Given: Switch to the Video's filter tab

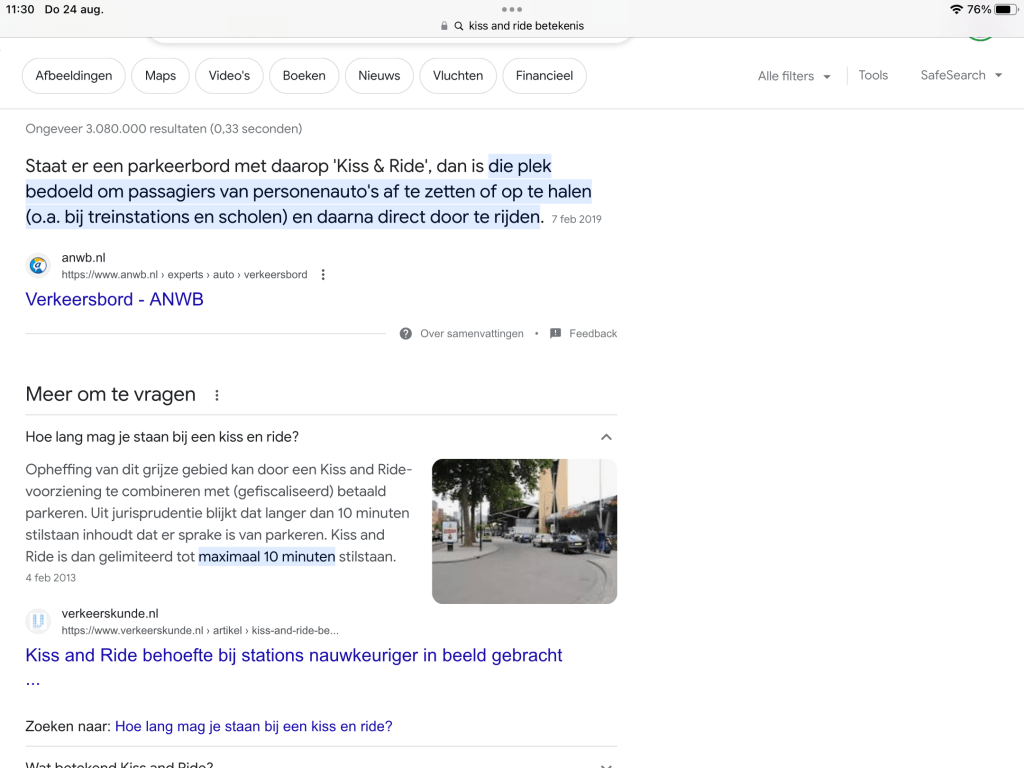Looking at the screenshot, I should click(229, 76).
